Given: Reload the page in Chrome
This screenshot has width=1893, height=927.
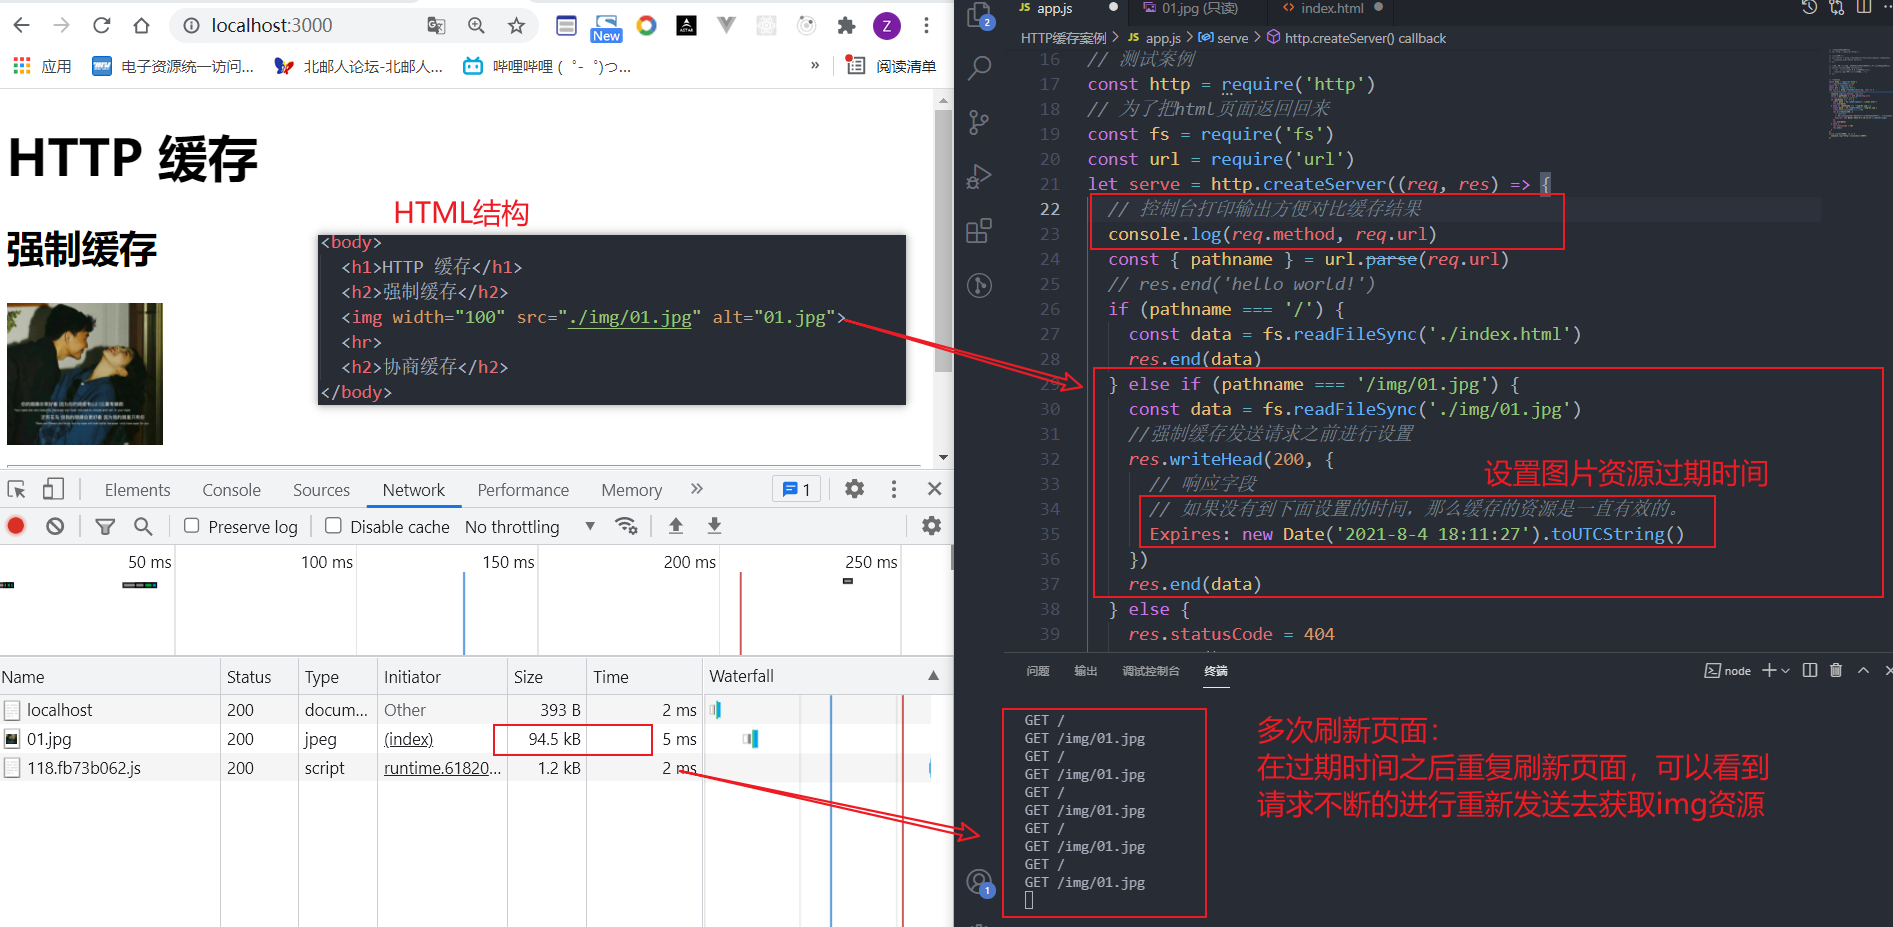Looking at the screenshot, I should pos(101,25).
